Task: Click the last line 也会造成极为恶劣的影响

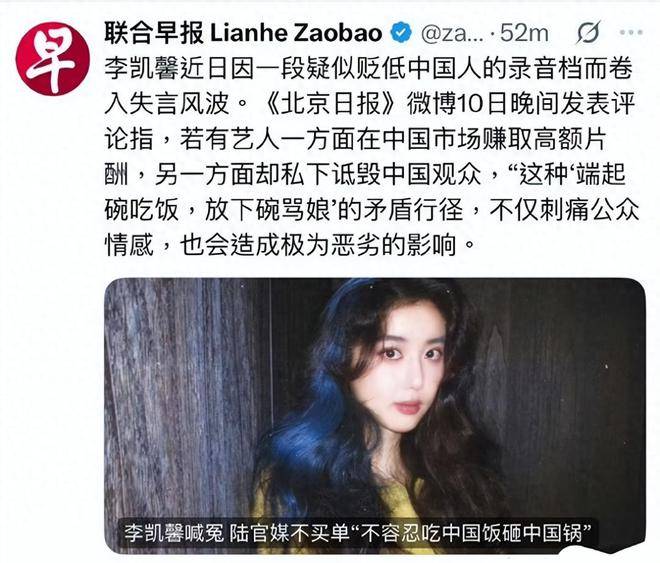Action: pyautogui.click(x=318, y=245)
